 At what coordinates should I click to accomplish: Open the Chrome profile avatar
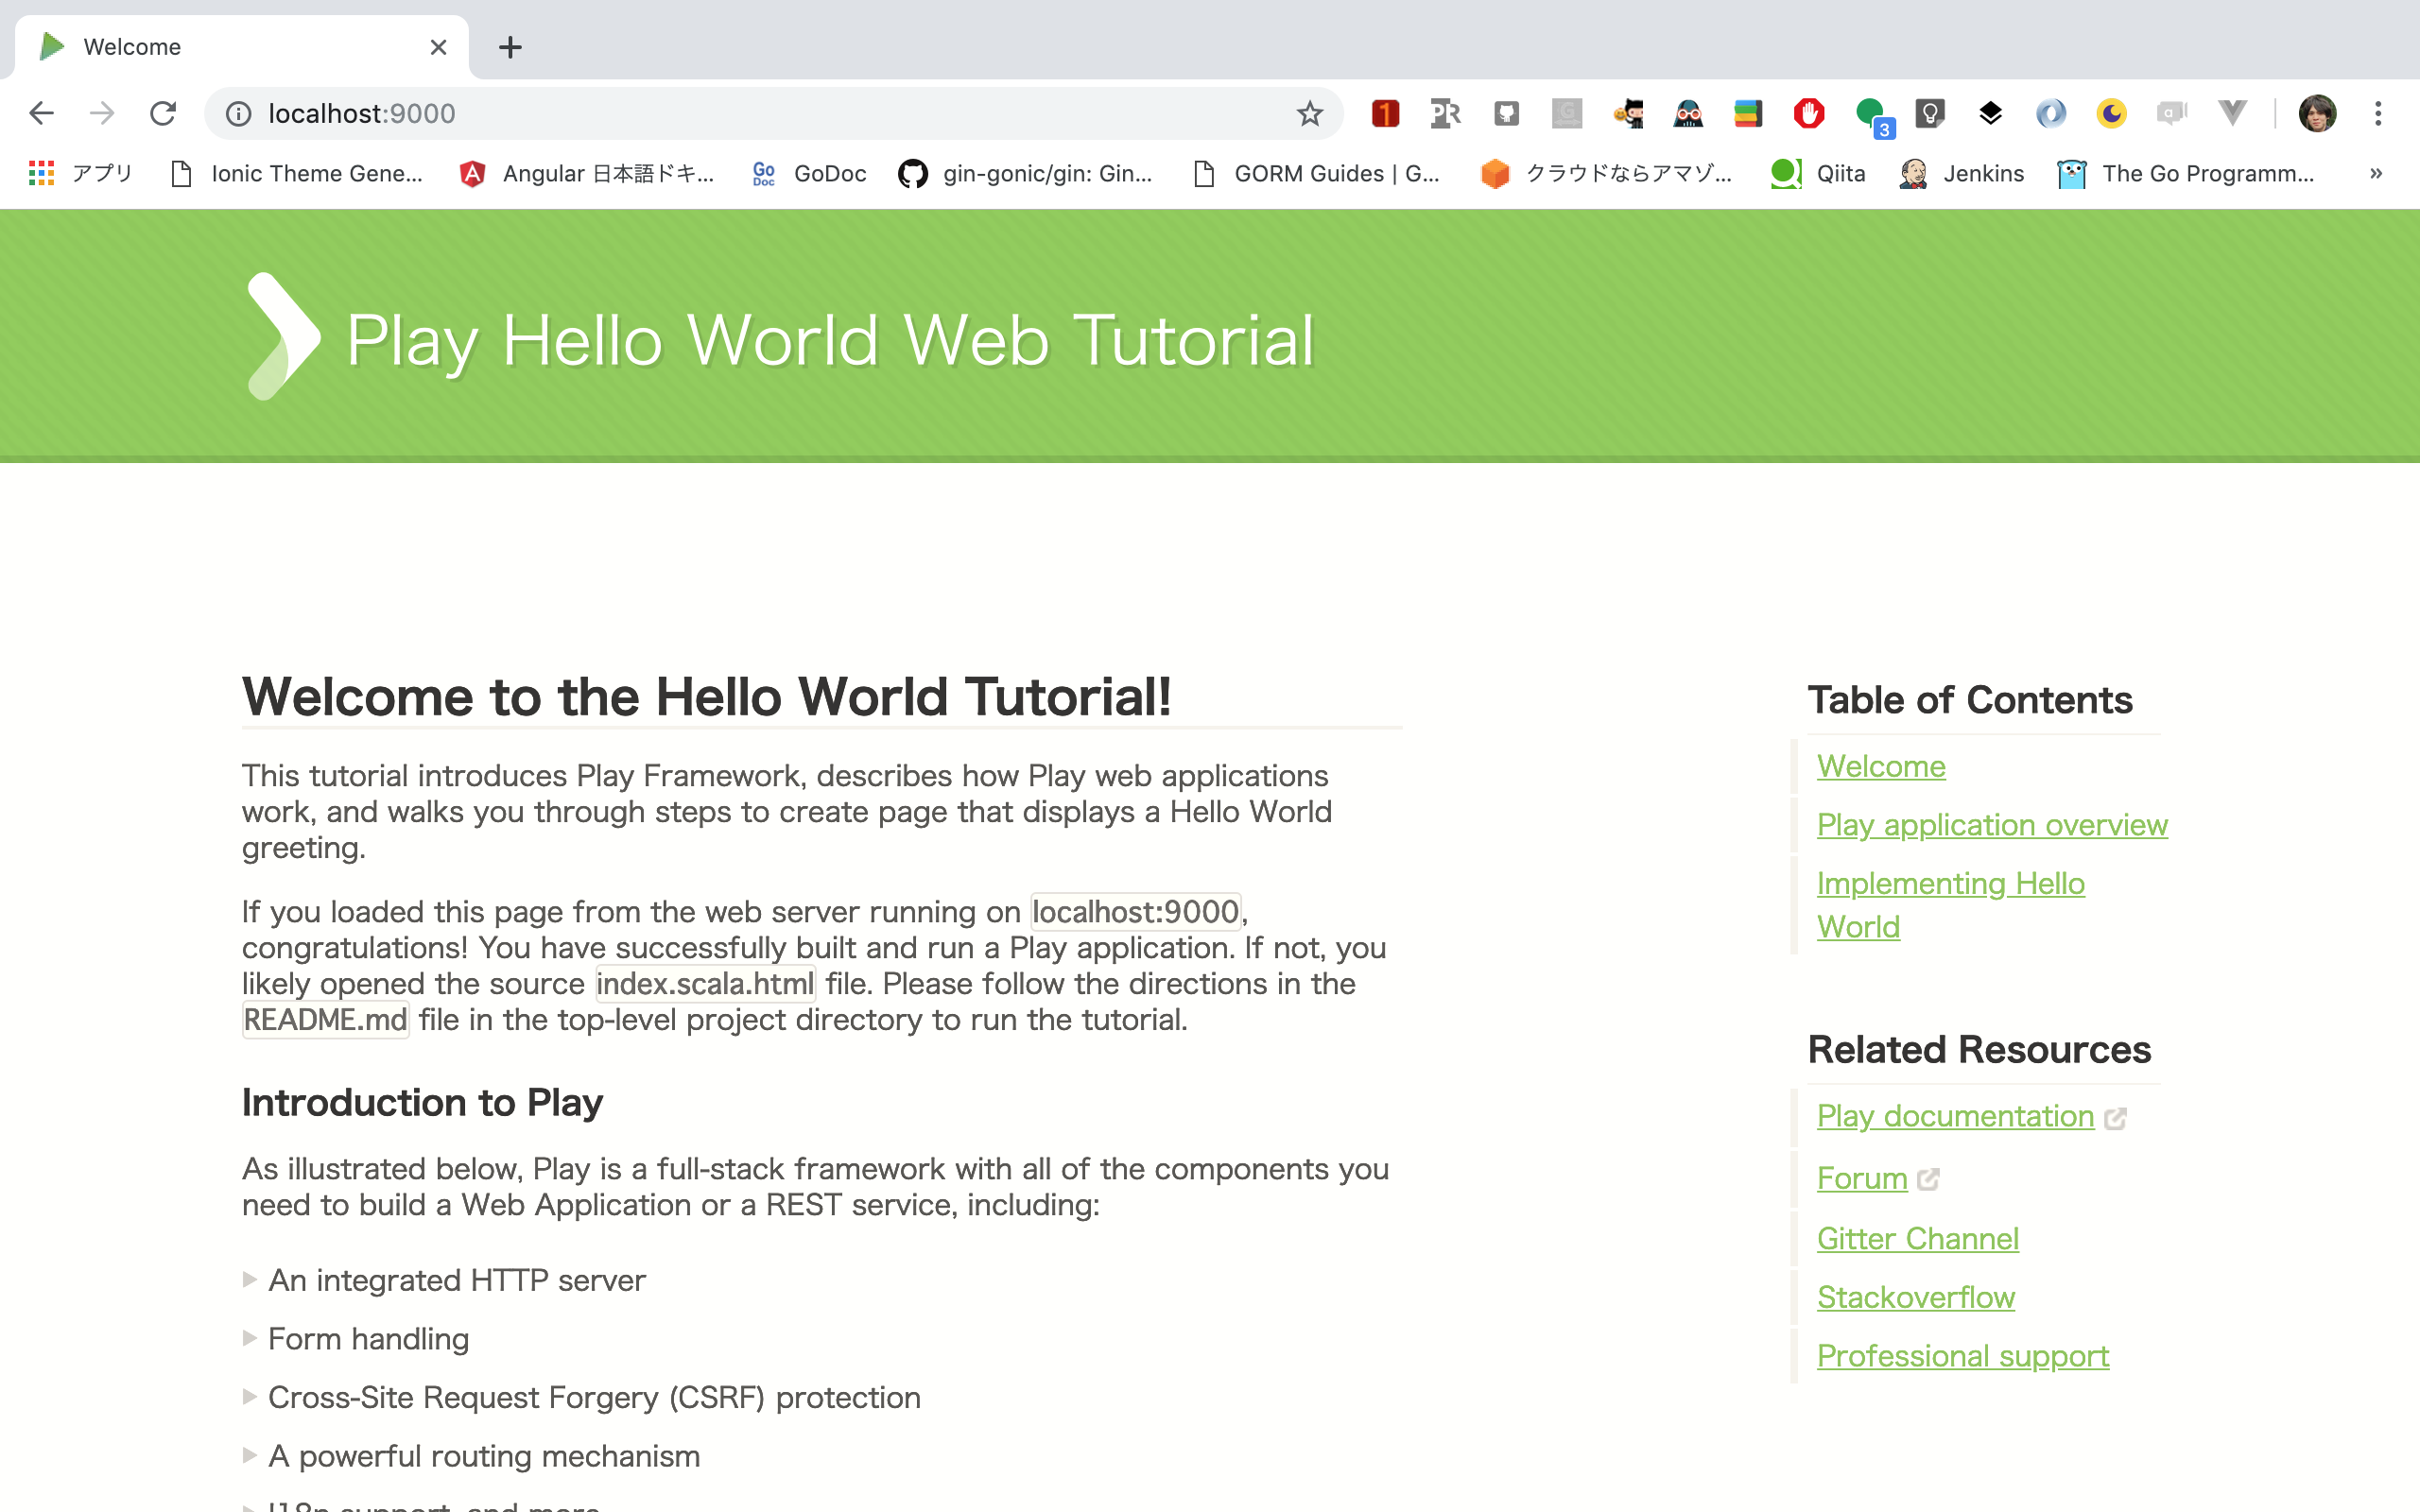click(2317, 114)
